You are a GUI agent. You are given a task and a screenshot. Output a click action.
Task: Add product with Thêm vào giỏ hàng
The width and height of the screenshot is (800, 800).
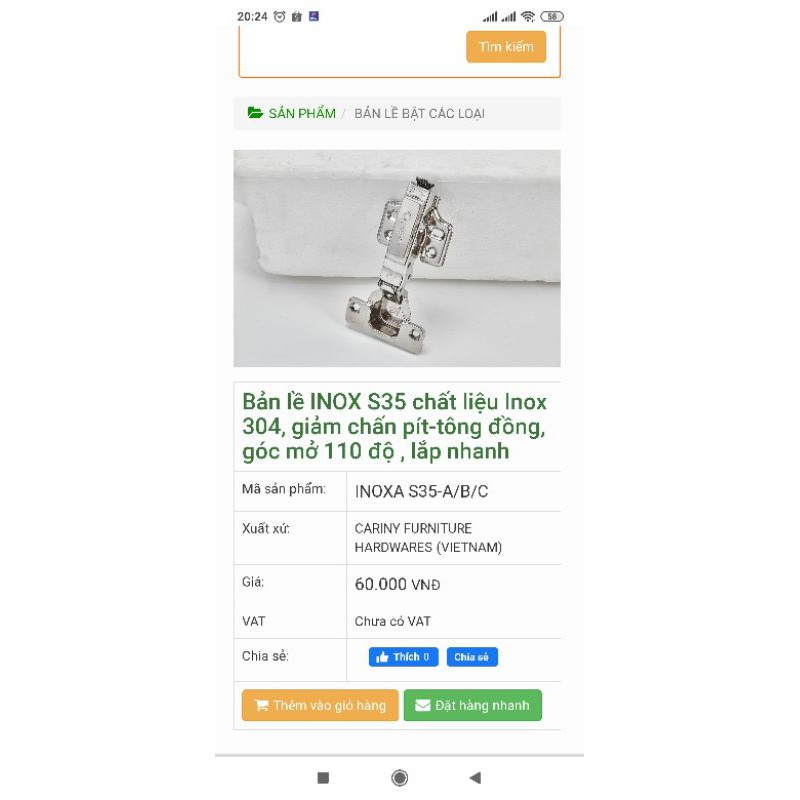click(x=320, y=705)
